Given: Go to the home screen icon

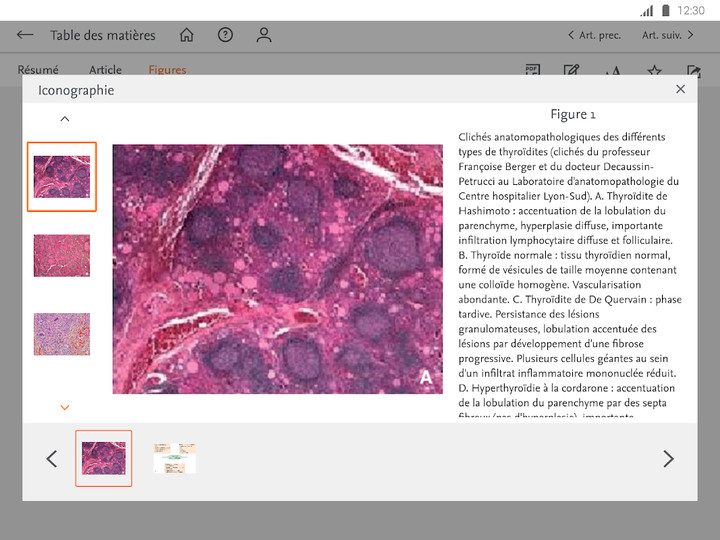Looking at the screenshot, I should pyautogui.click(x=187, y=35).
